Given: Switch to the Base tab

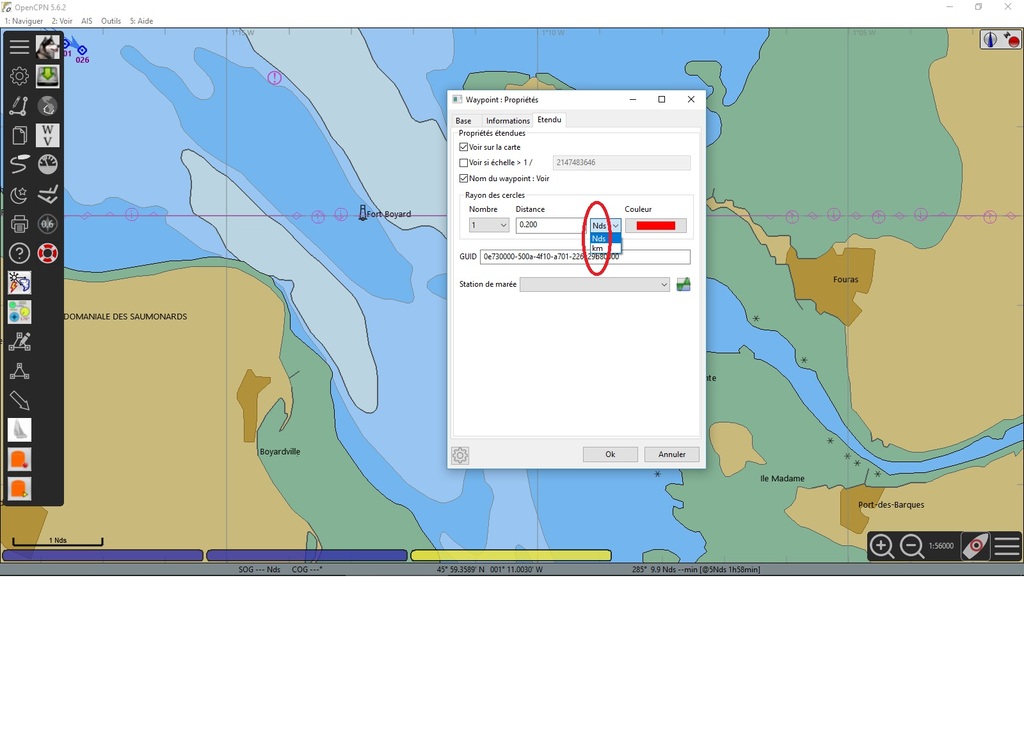Looking at the screenshot, I should [464, 121].
